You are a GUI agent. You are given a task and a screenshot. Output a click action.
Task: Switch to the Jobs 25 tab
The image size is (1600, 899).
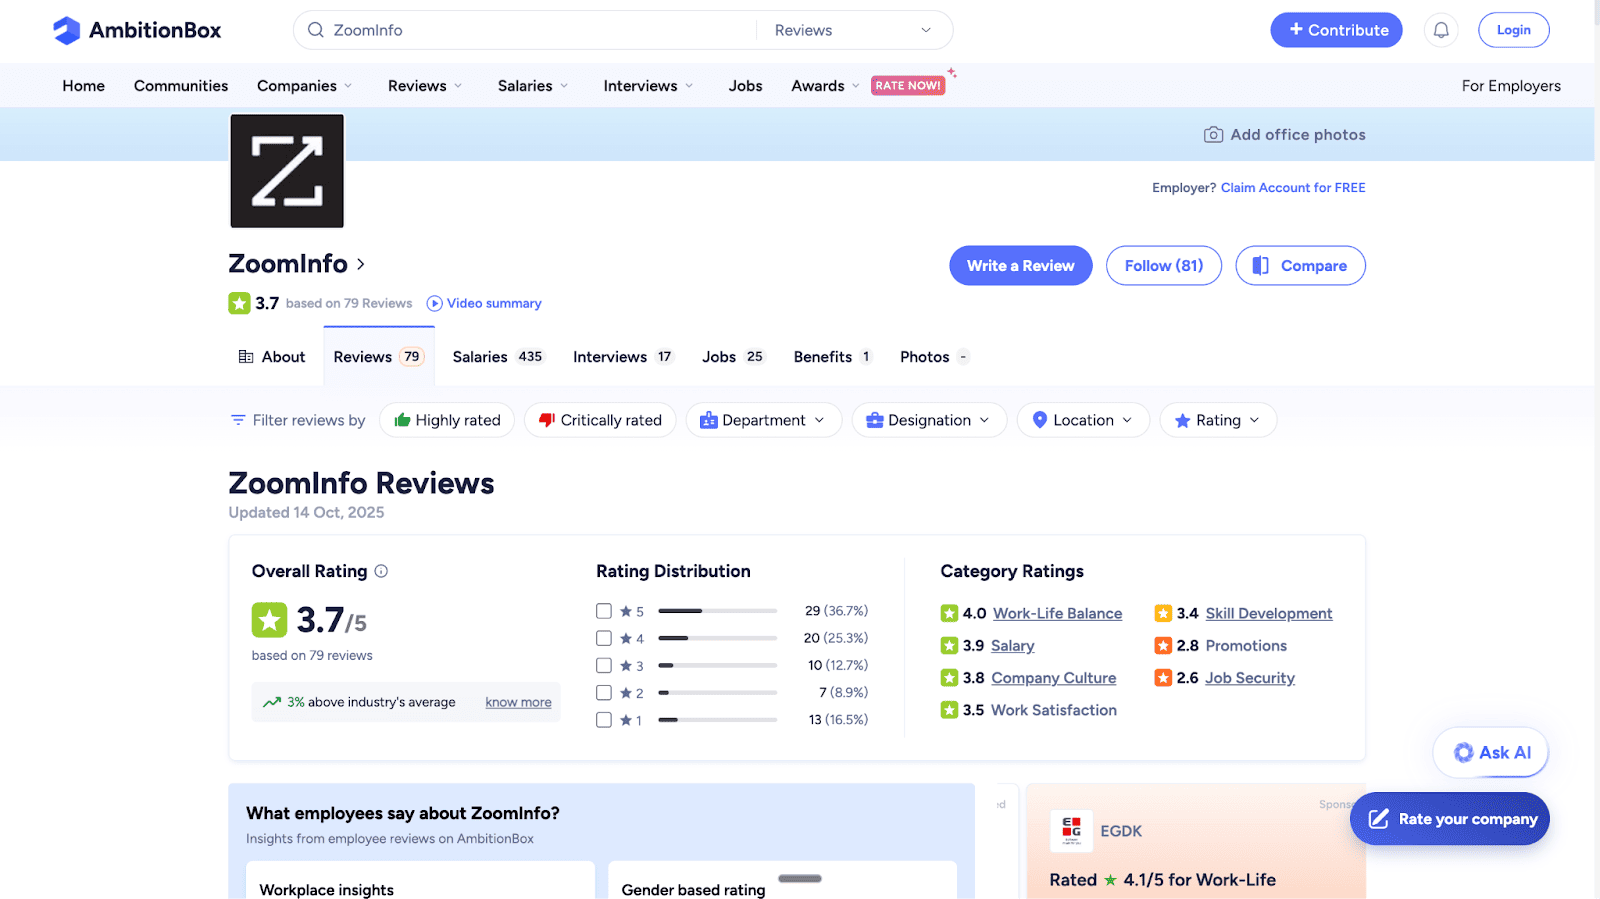click(733, 357)
